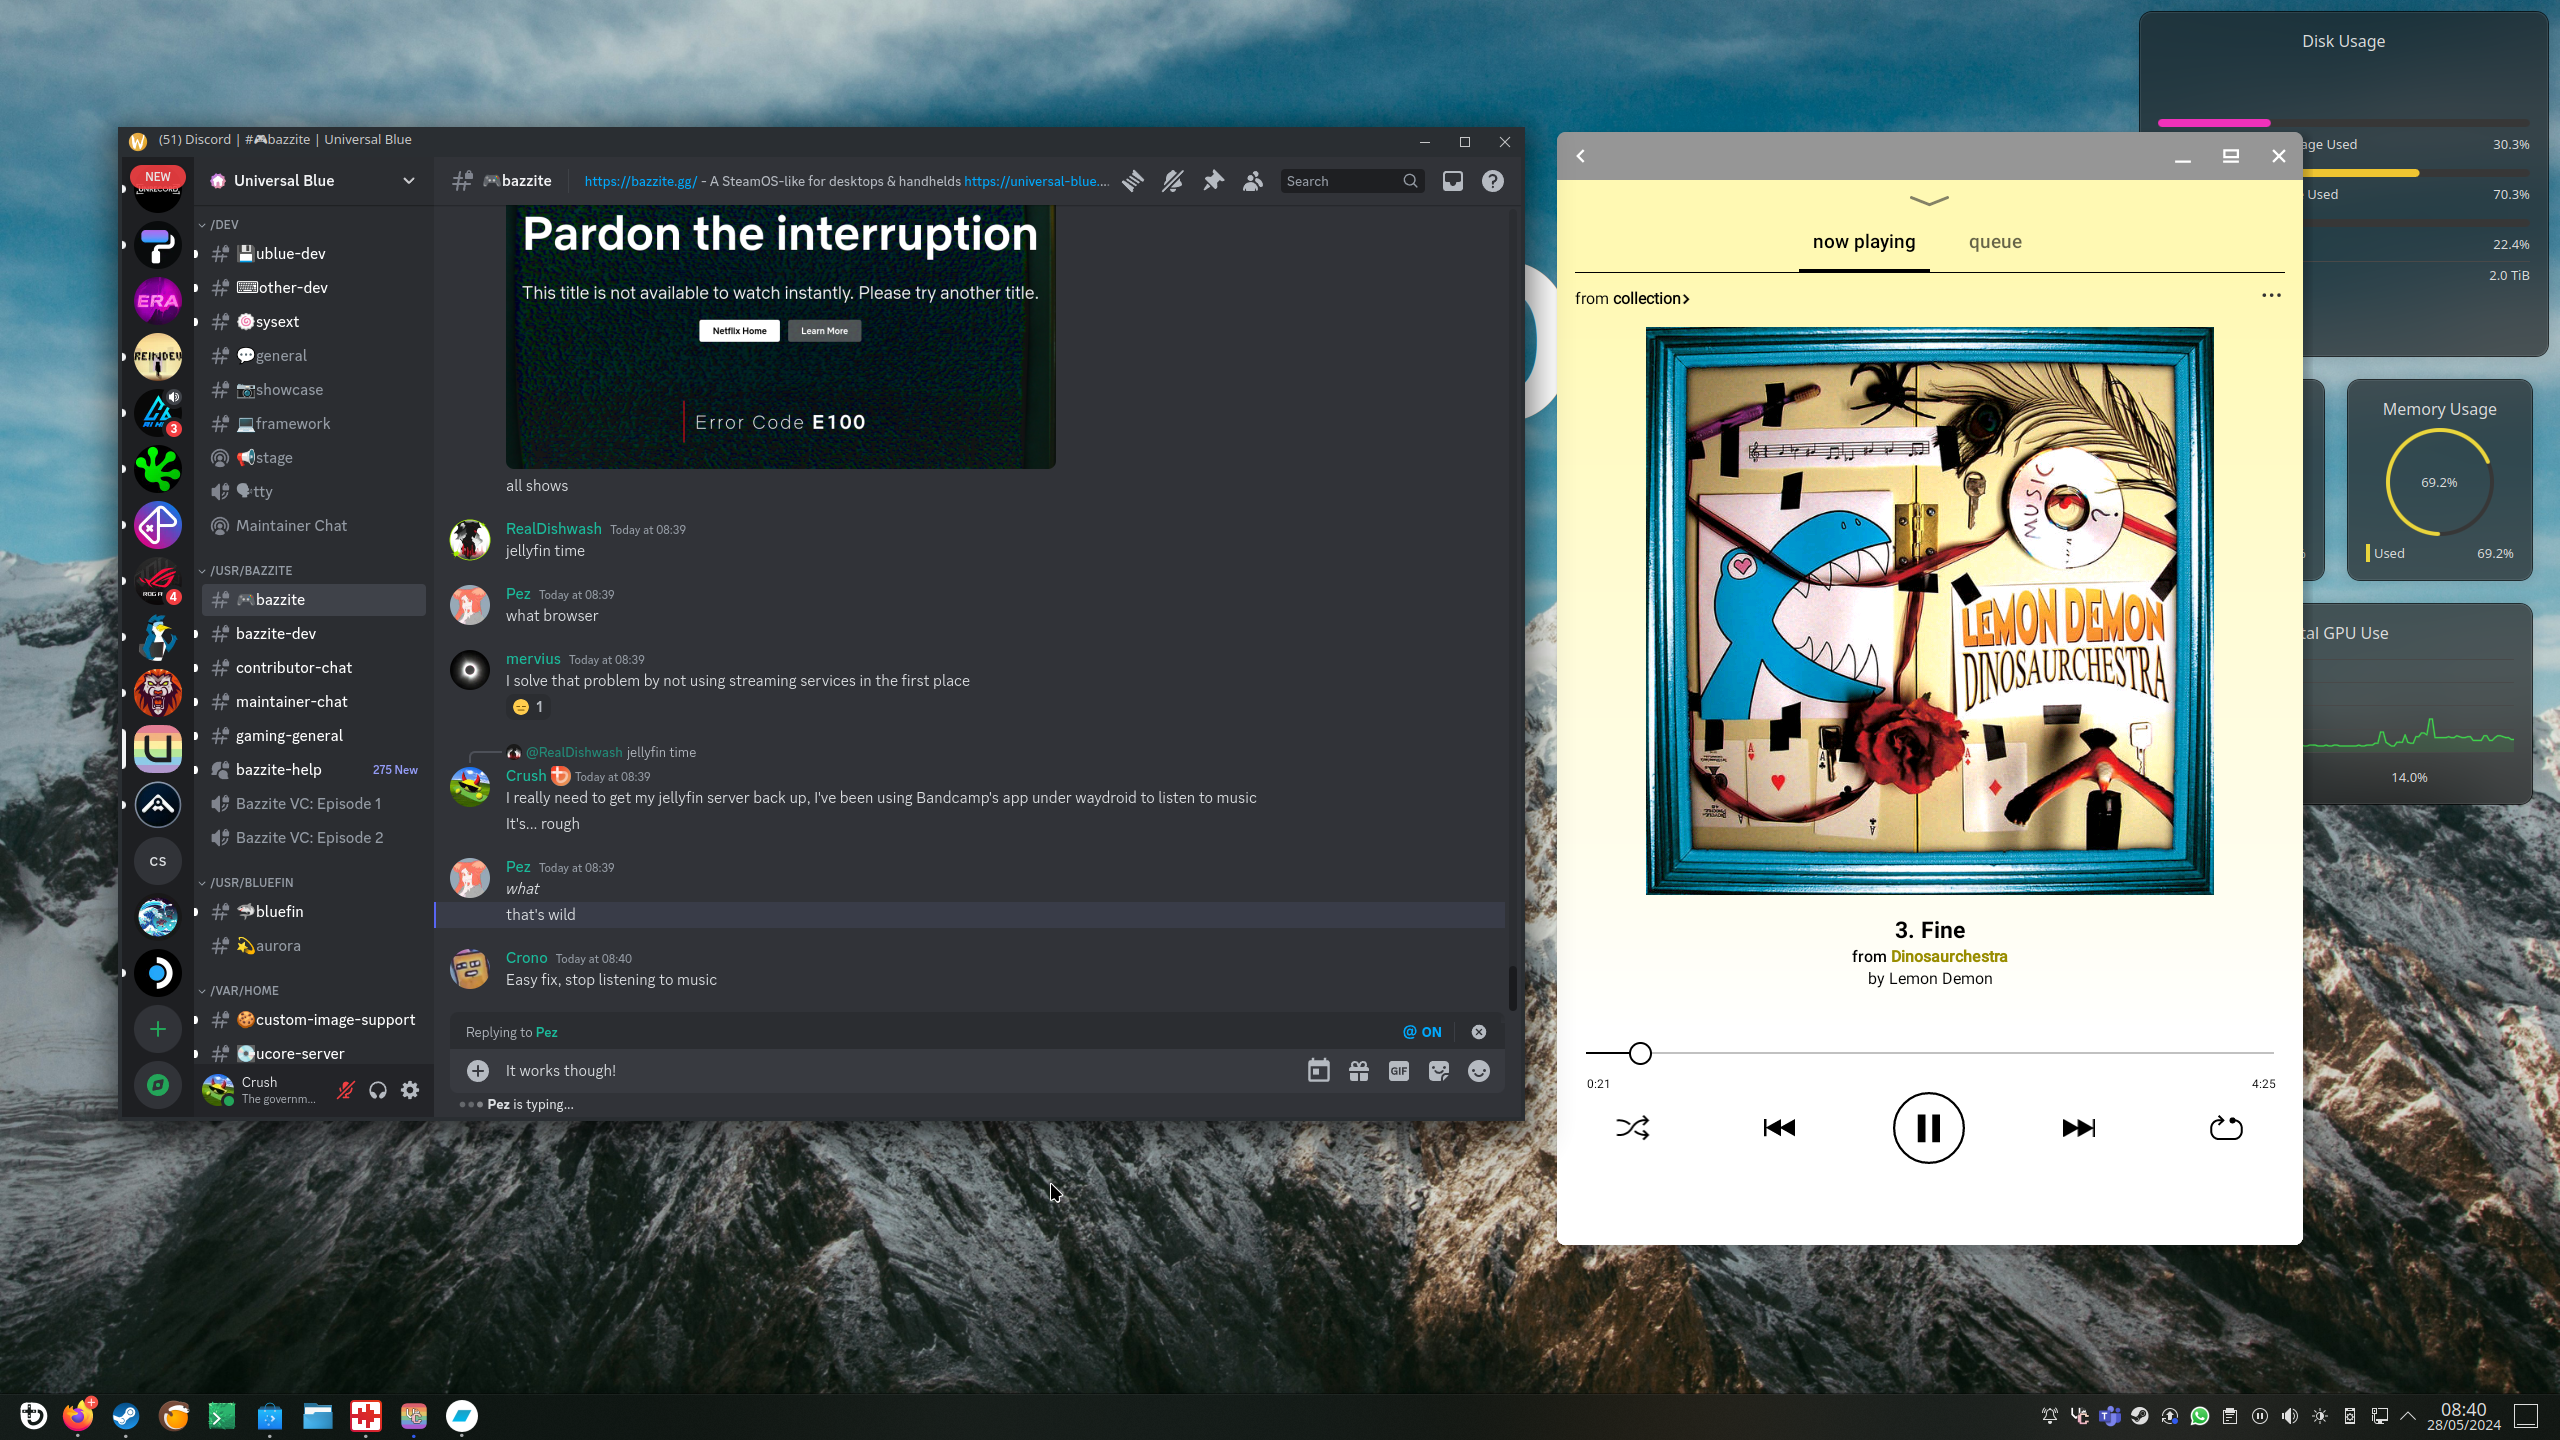Pause the currently playing song

pos(1928,1127)
